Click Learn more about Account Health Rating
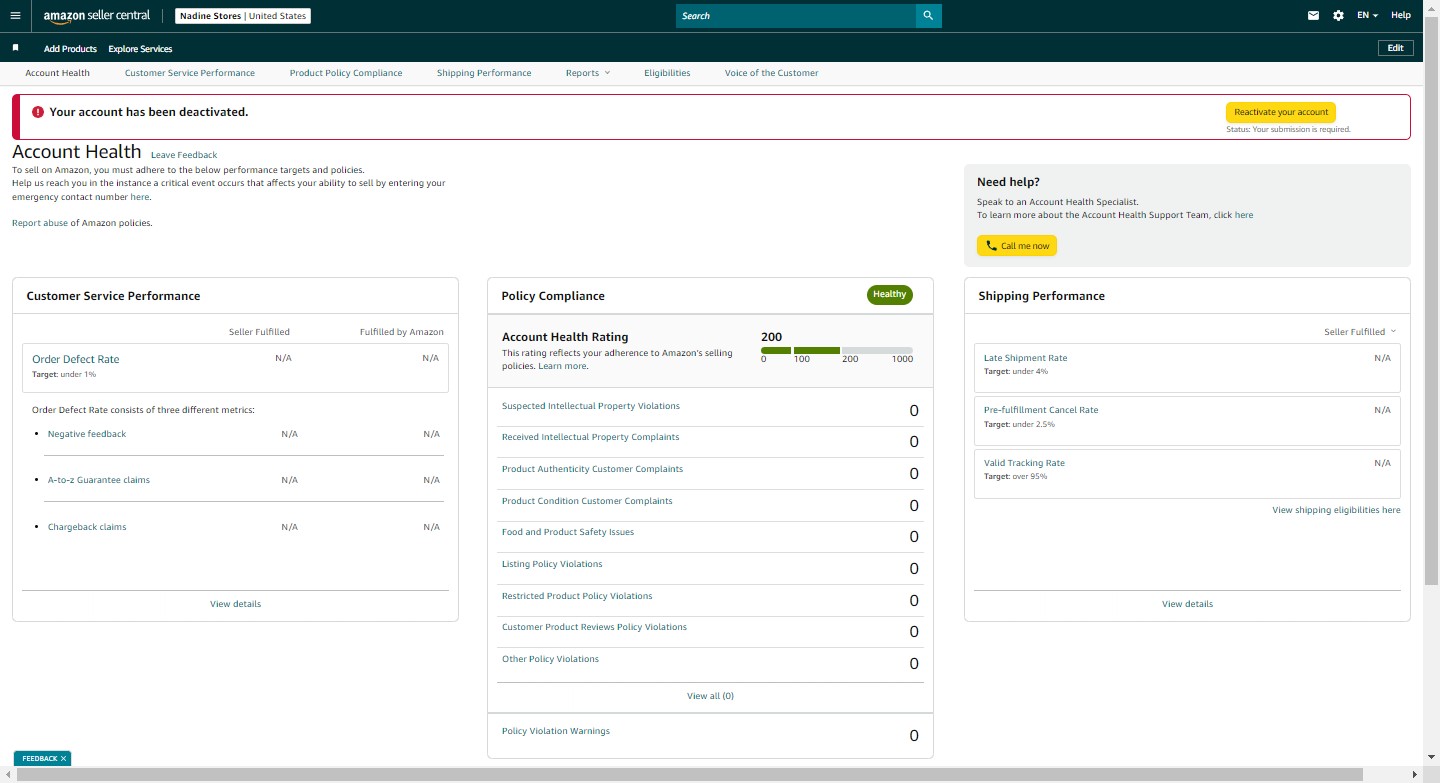 coord(562,366)
